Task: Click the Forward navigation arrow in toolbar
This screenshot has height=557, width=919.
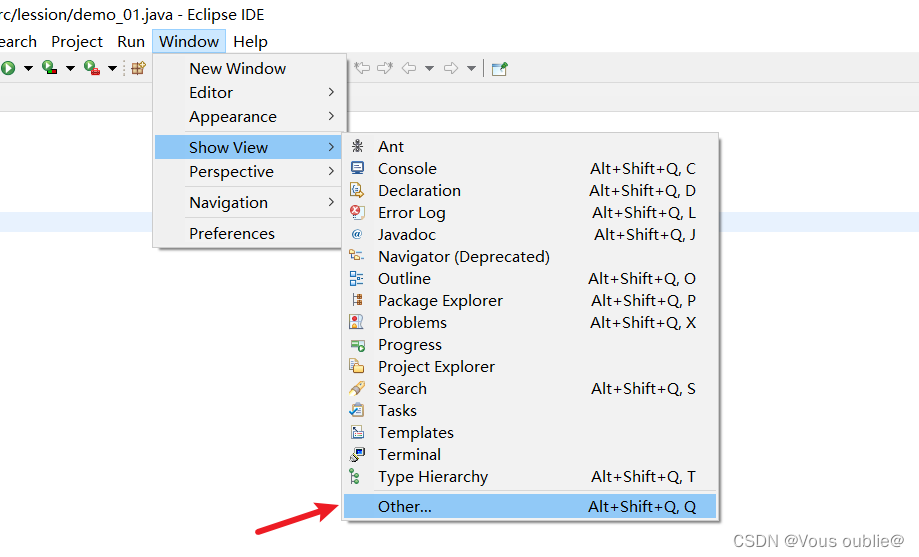Action: click(451, 69)
